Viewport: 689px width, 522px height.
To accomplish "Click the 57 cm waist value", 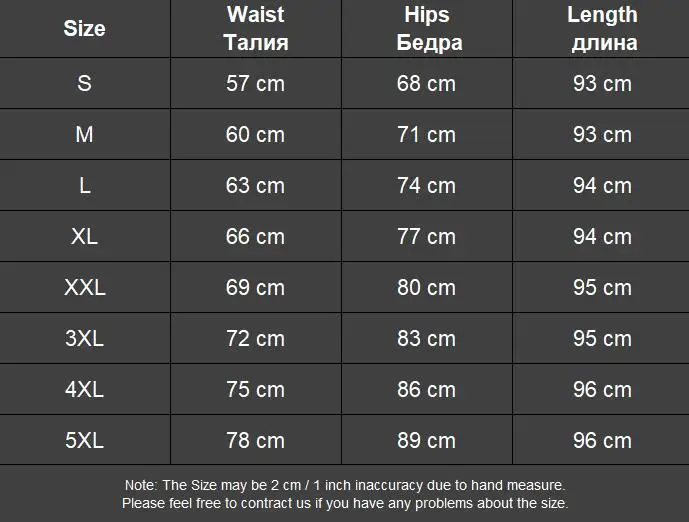I will pyautogui.click(x=256, y=83).
